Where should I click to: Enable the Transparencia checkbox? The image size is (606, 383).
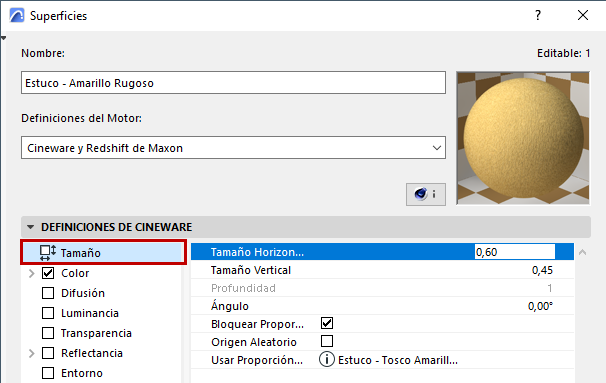pos(48,333)
